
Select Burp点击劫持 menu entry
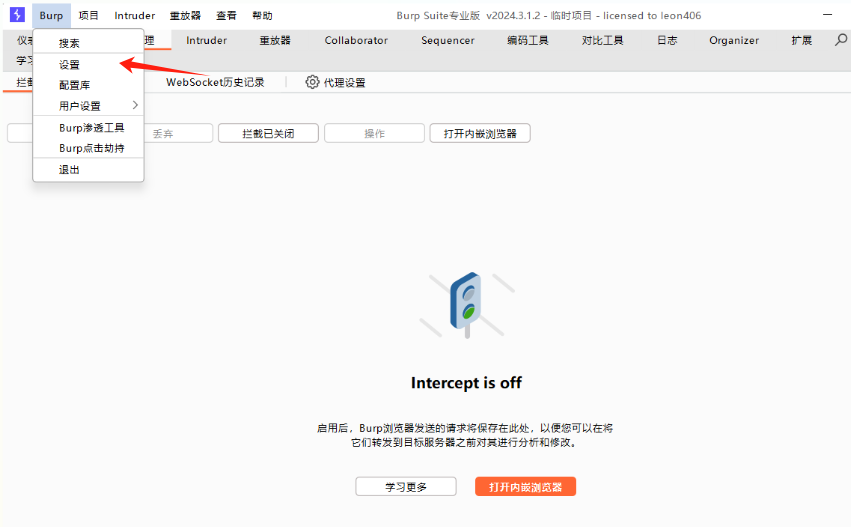tap(88, 148)
